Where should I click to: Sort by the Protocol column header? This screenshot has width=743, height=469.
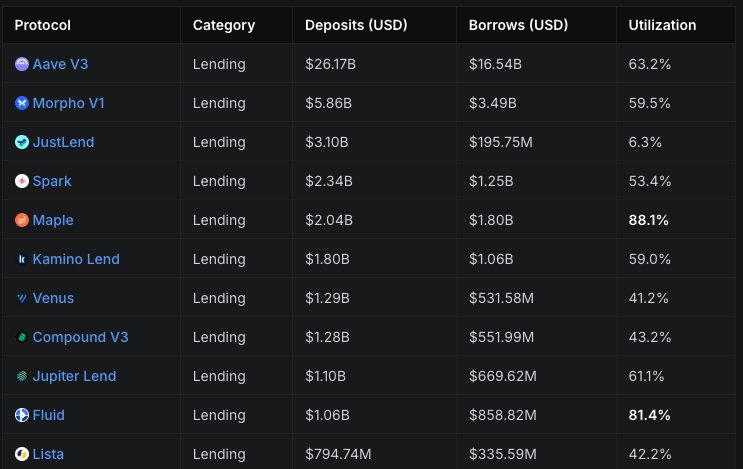click(x=42, y=25)
